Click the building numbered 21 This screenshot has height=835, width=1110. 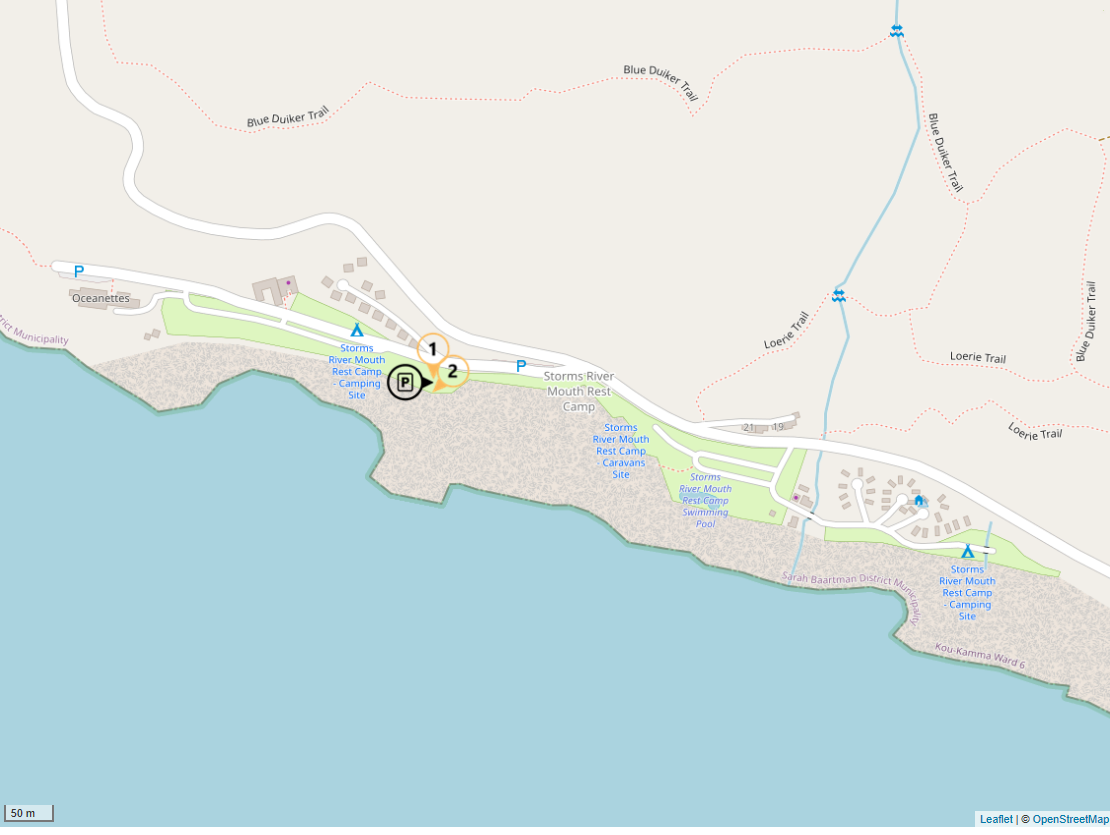750,427
